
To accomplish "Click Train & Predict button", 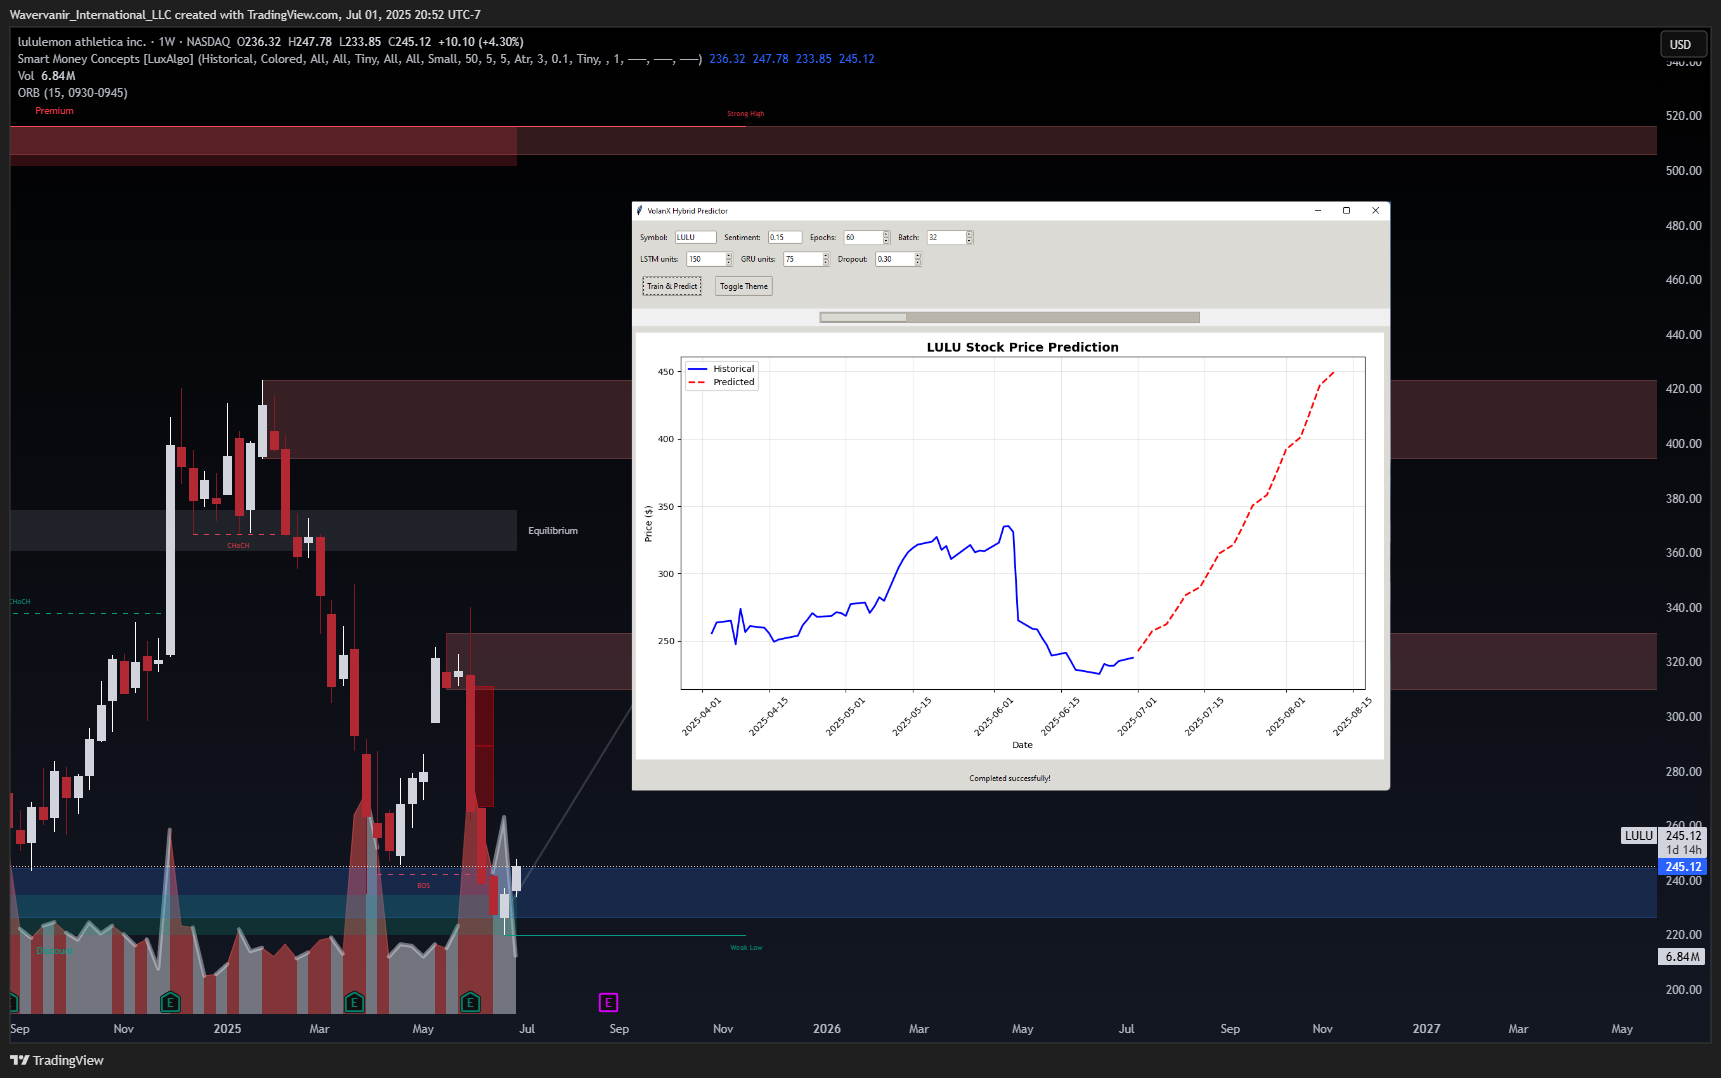I will pyautogui.click(x=672, y=286).
